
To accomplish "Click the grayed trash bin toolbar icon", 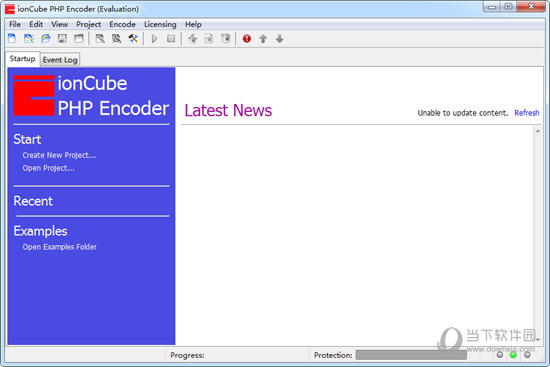I will click(x=226, y=39).
